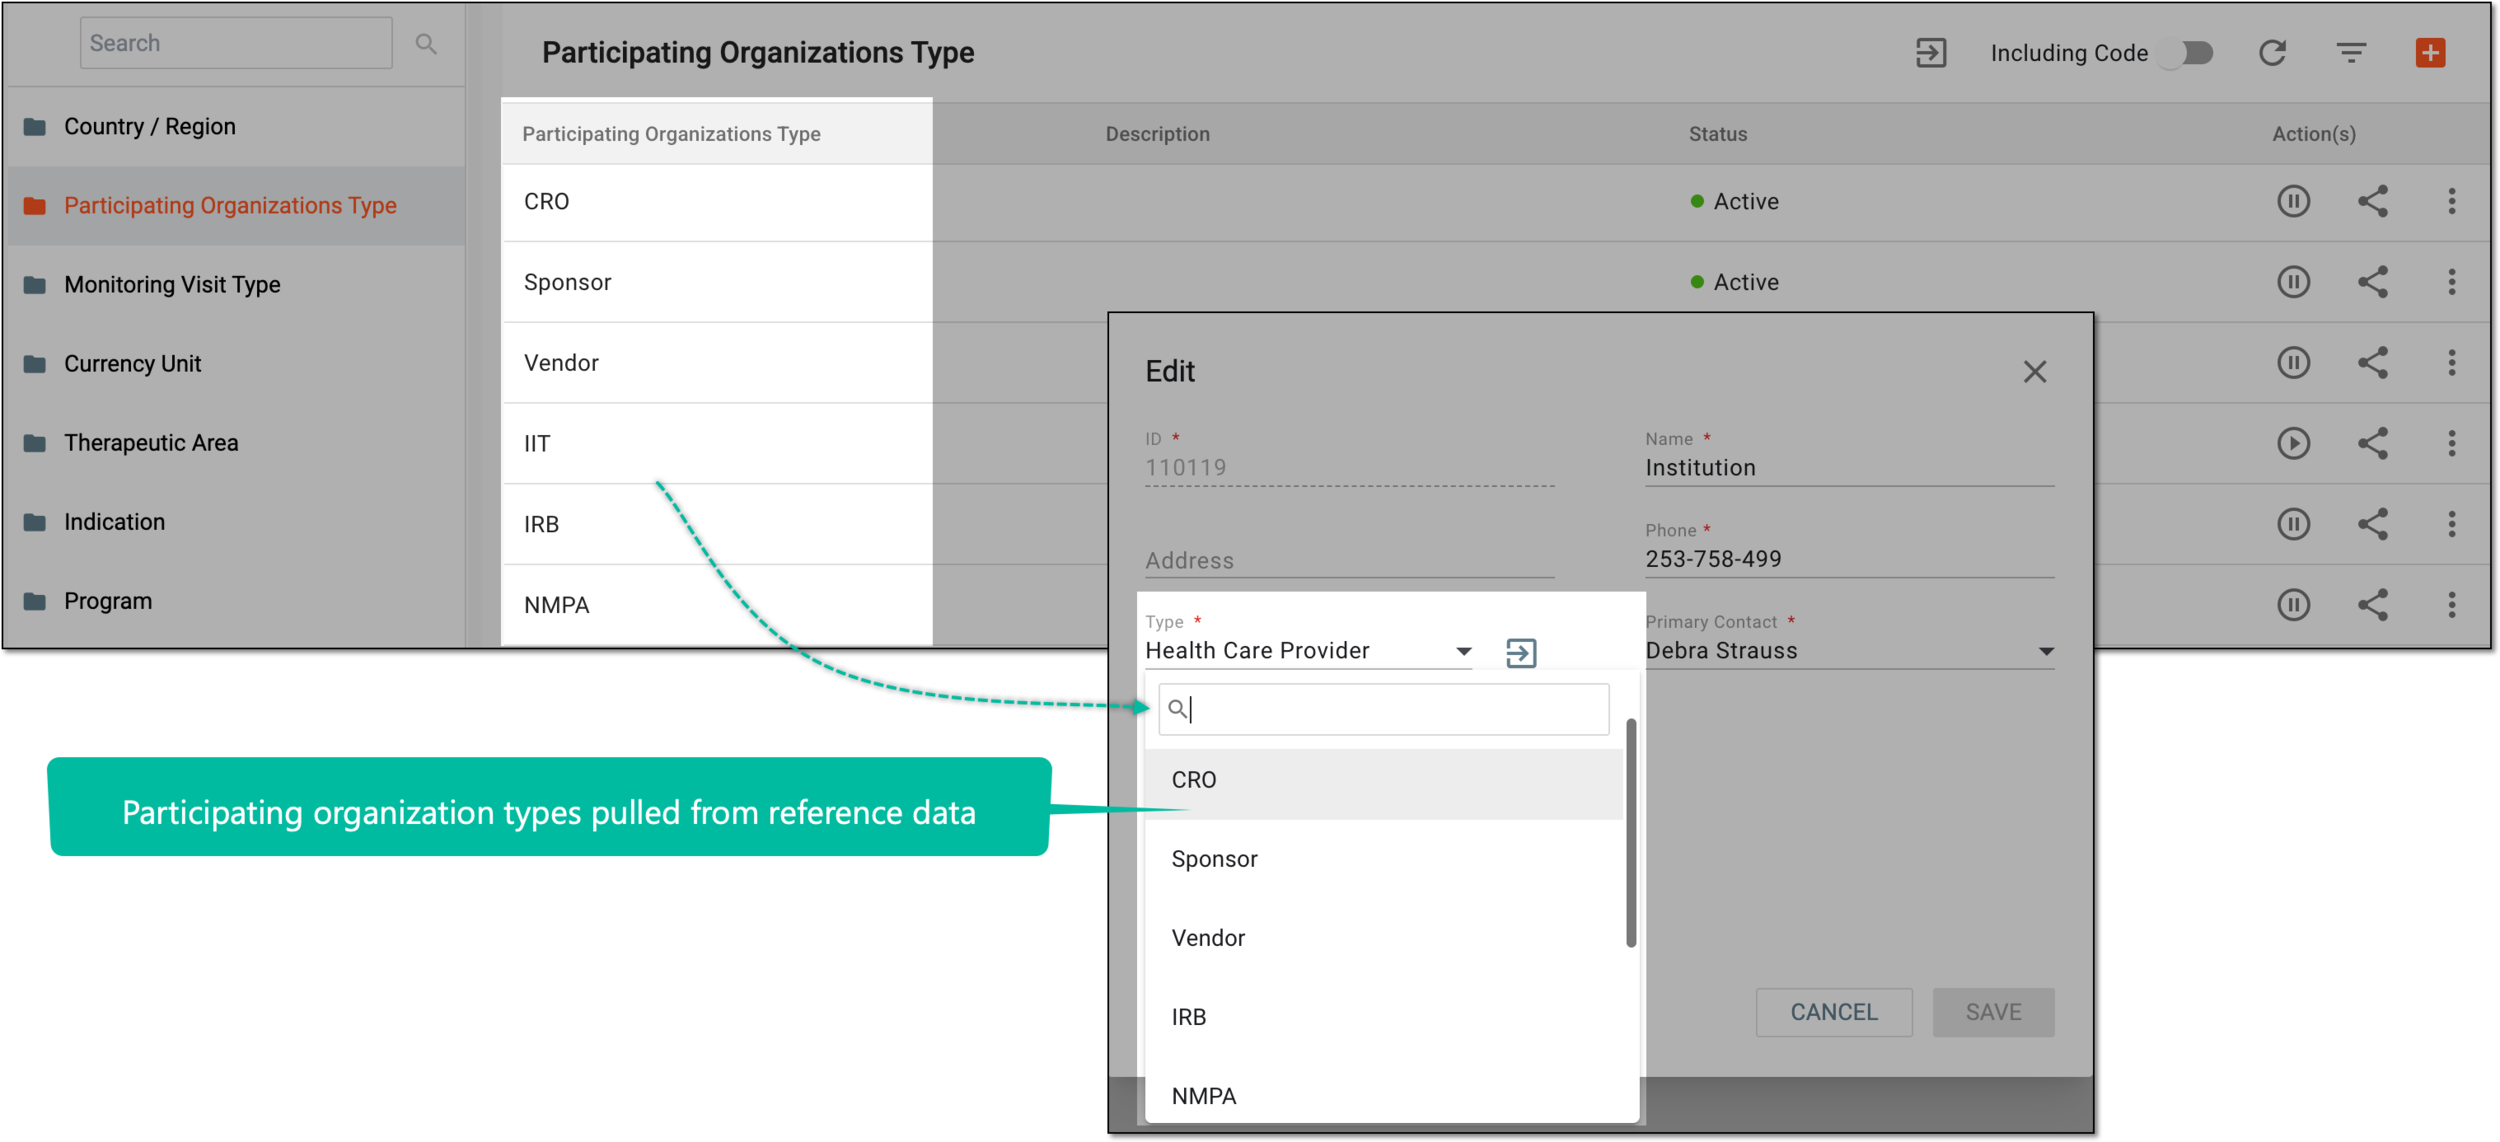Click the sidebar Search box
The height and width of the screenshot is (1142, 2500).
click(x=236, y=43)
